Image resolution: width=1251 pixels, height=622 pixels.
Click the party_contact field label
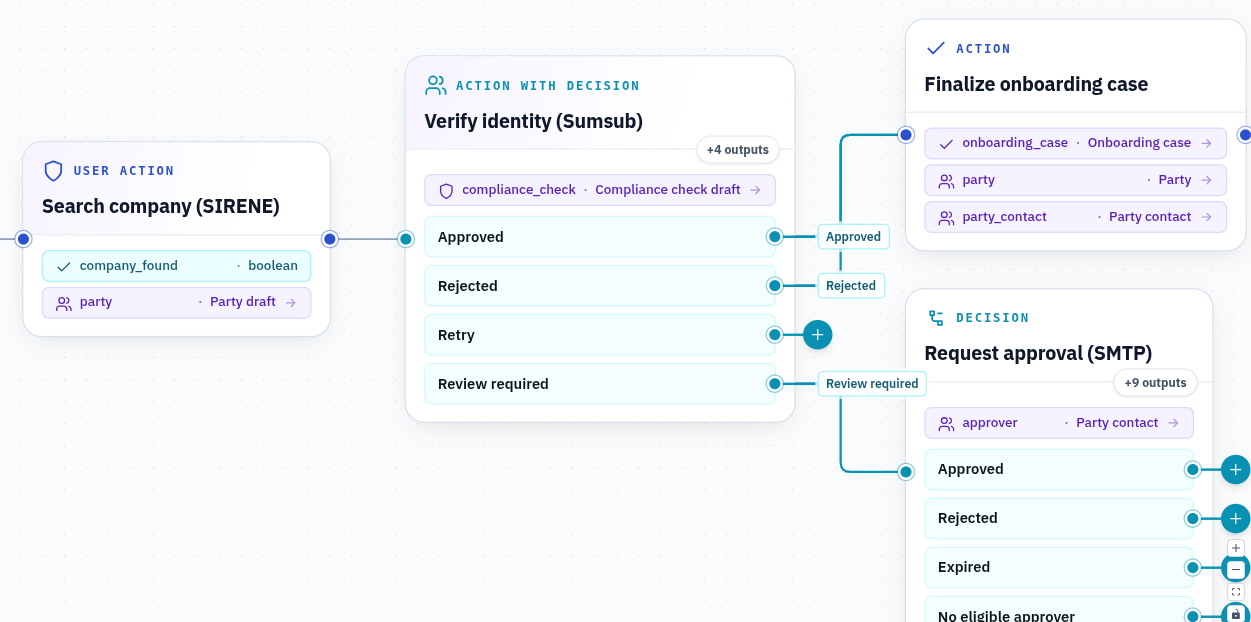pyautogui.click(x=1005, y=217)
